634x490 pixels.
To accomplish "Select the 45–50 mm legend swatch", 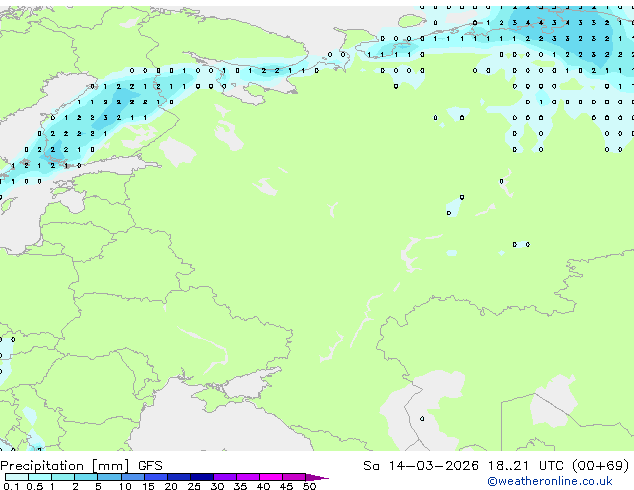I will [x=294, y=477].
